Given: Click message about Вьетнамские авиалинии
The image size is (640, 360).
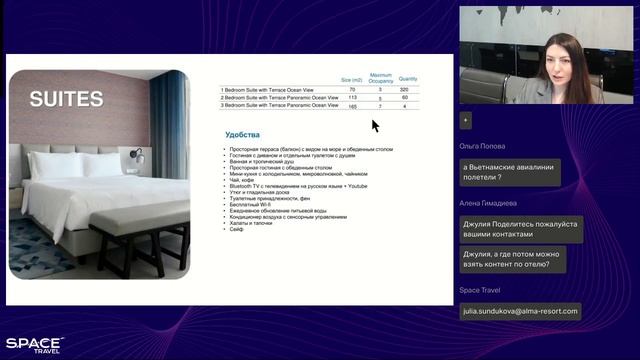Looking at the screenshot, I should (510, 172).
